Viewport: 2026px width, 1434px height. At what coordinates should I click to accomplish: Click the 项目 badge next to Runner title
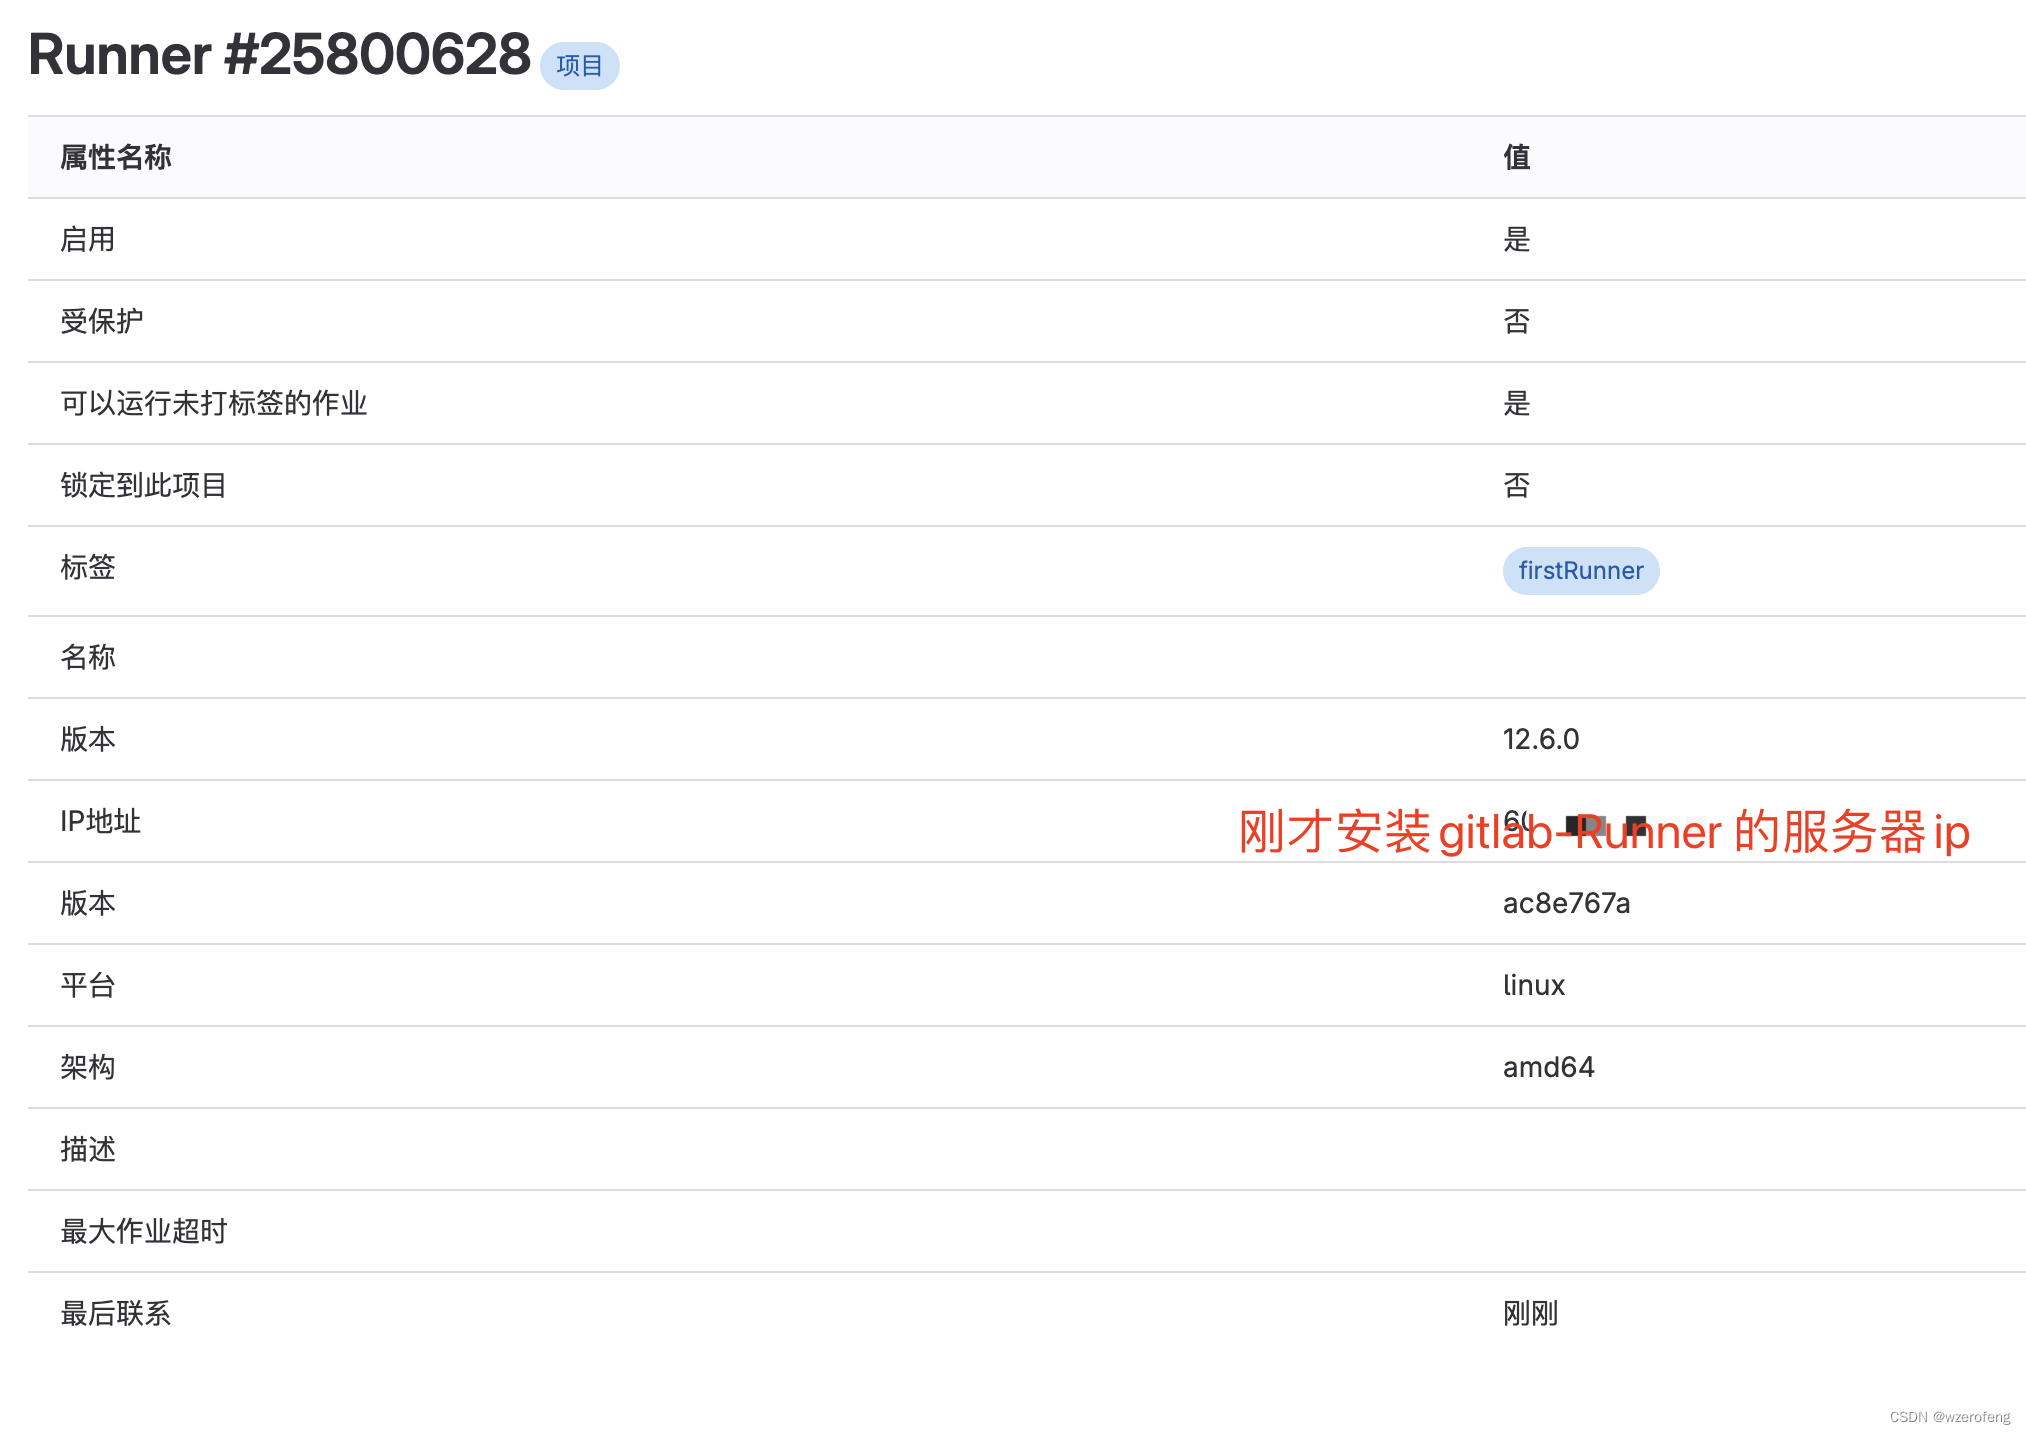tap(579, 66)
